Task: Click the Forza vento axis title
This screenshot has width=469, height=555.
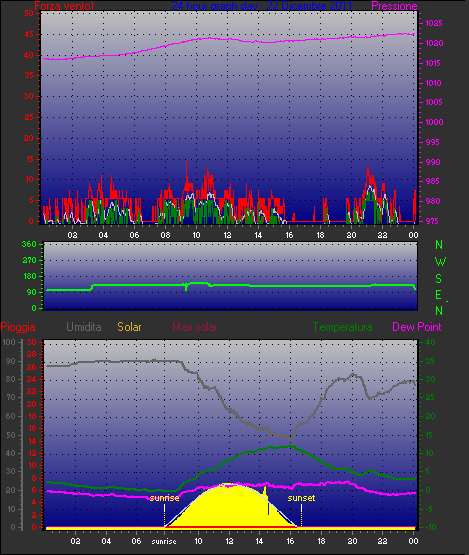Action: click(64, 6)
